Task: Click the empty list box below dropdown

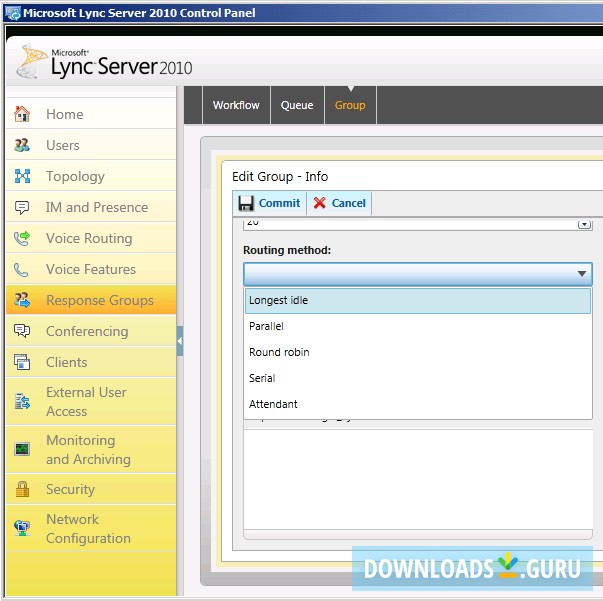Action: coord(418,480)
